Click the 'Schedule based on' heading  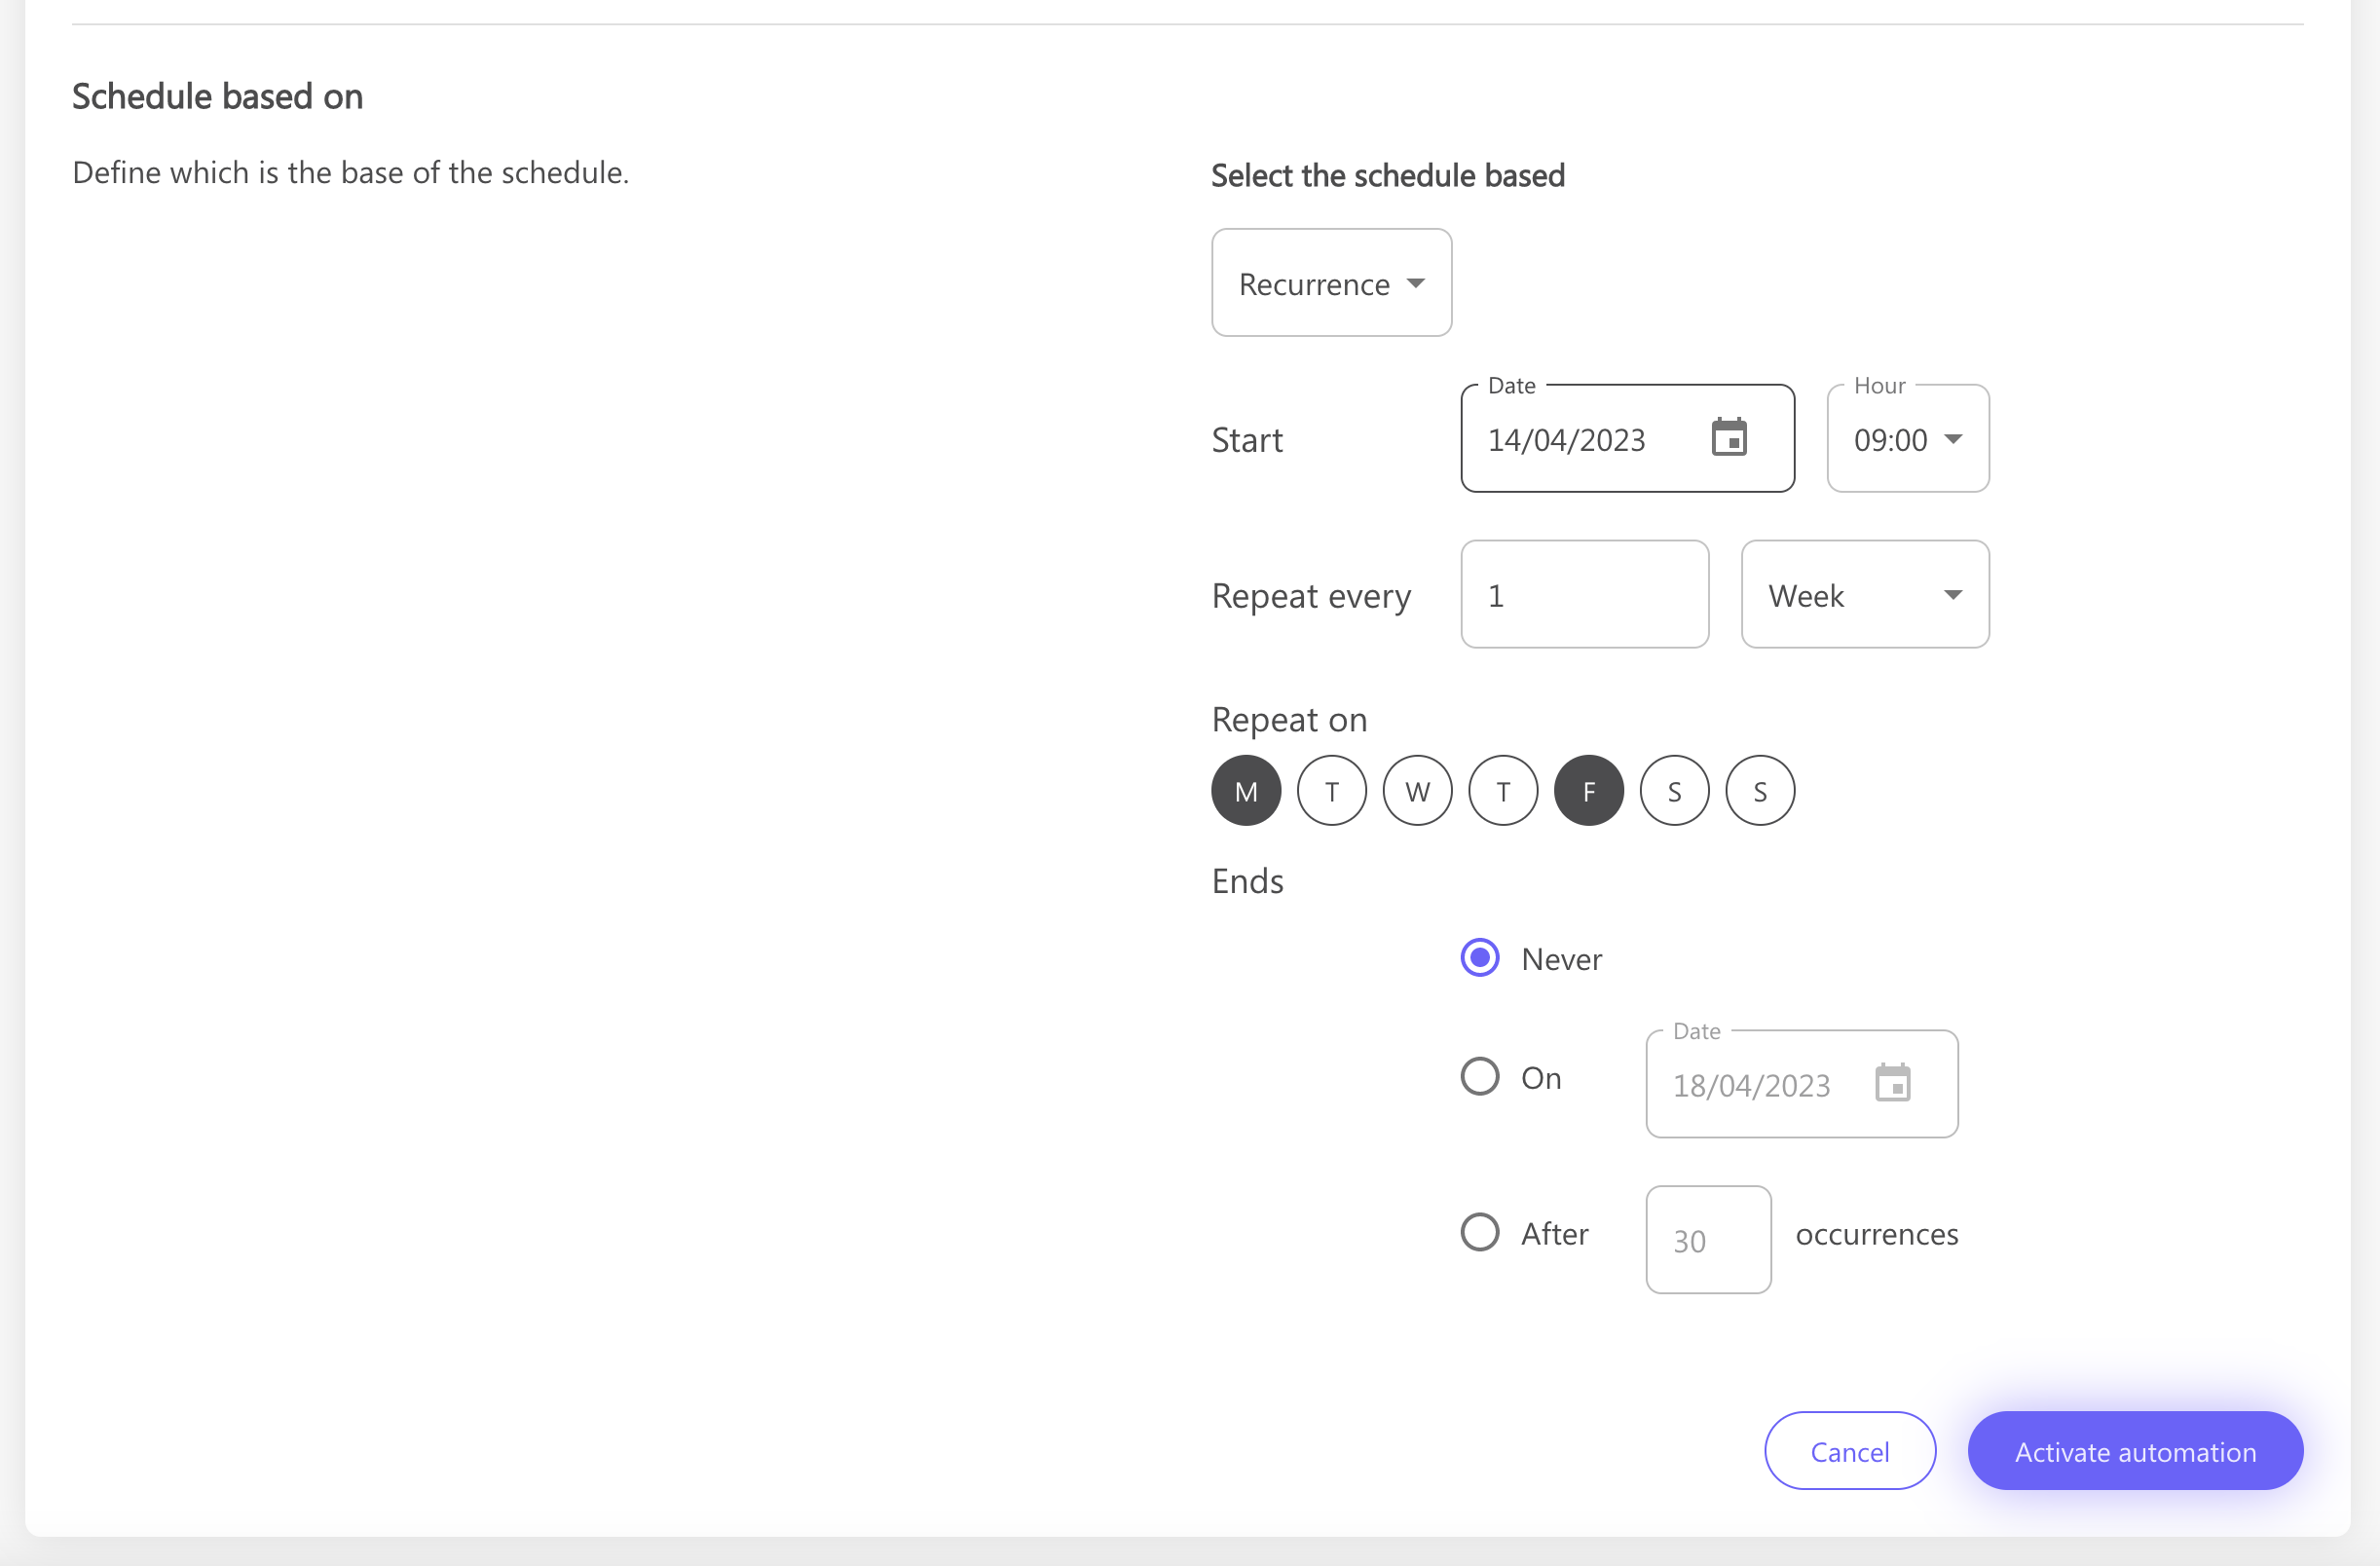(x=217, y=97)
